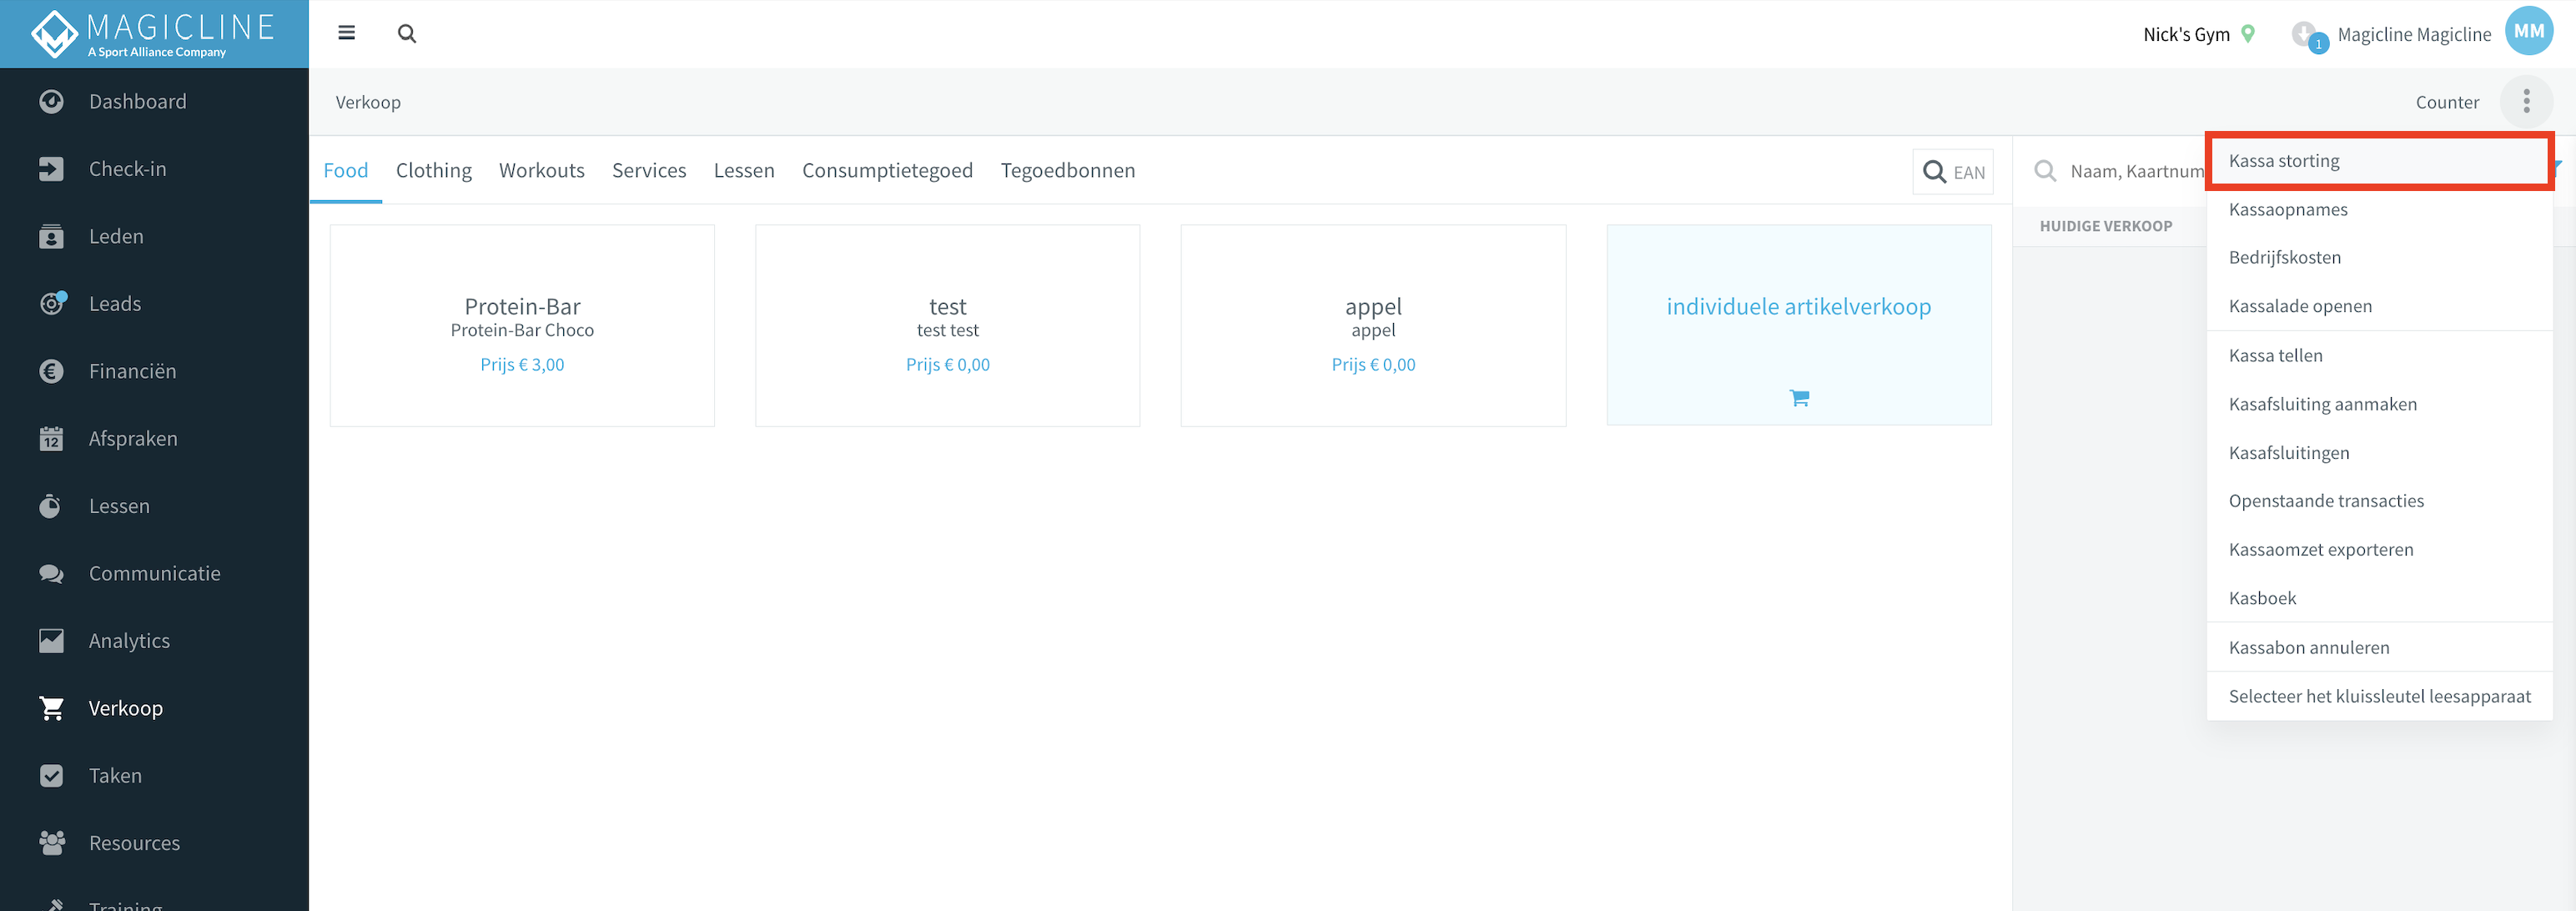Open the top bar search icon

[x=407, y=33]
